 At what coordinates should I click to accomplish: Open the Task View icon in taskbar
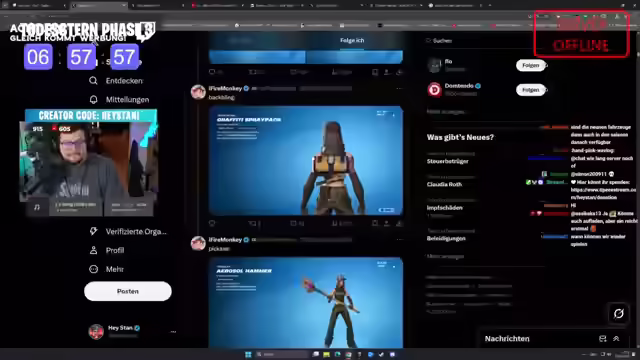[316, 354]
